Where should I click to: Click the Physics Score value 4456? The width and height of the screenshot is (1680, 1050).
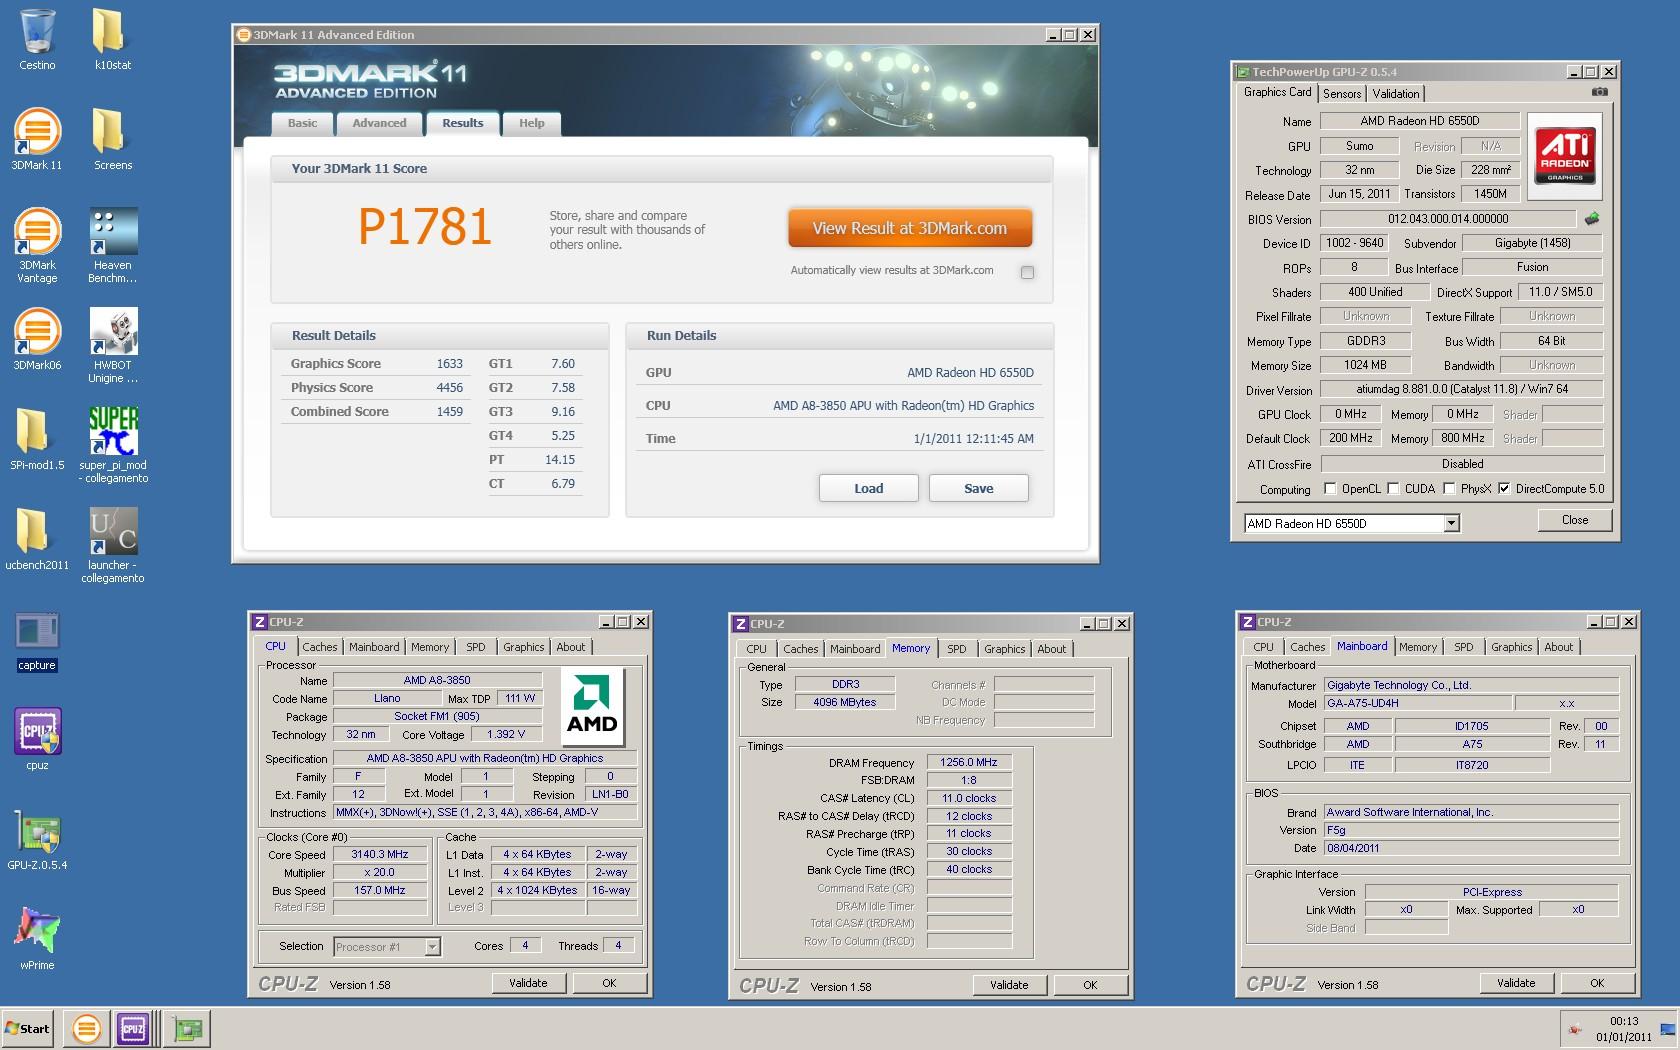450,388
